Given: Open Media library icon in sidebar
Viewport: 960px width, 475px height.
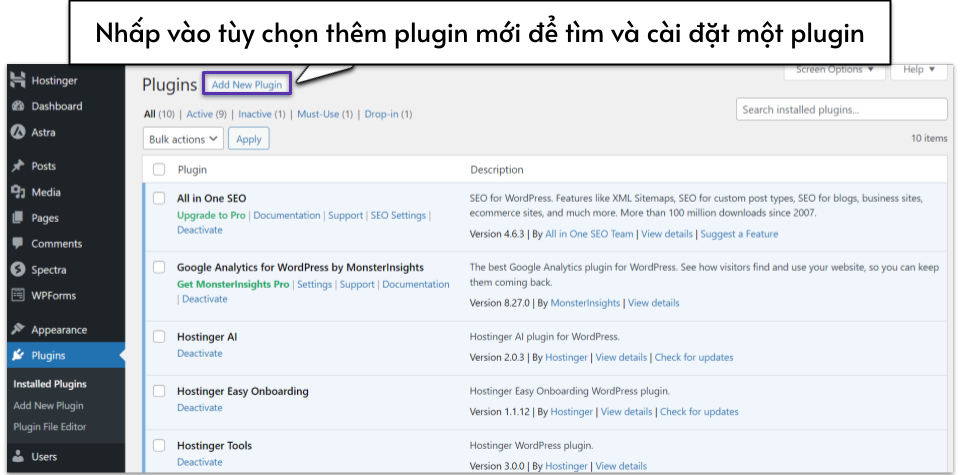Looking at the screenshot, I should tap(17, 192).
